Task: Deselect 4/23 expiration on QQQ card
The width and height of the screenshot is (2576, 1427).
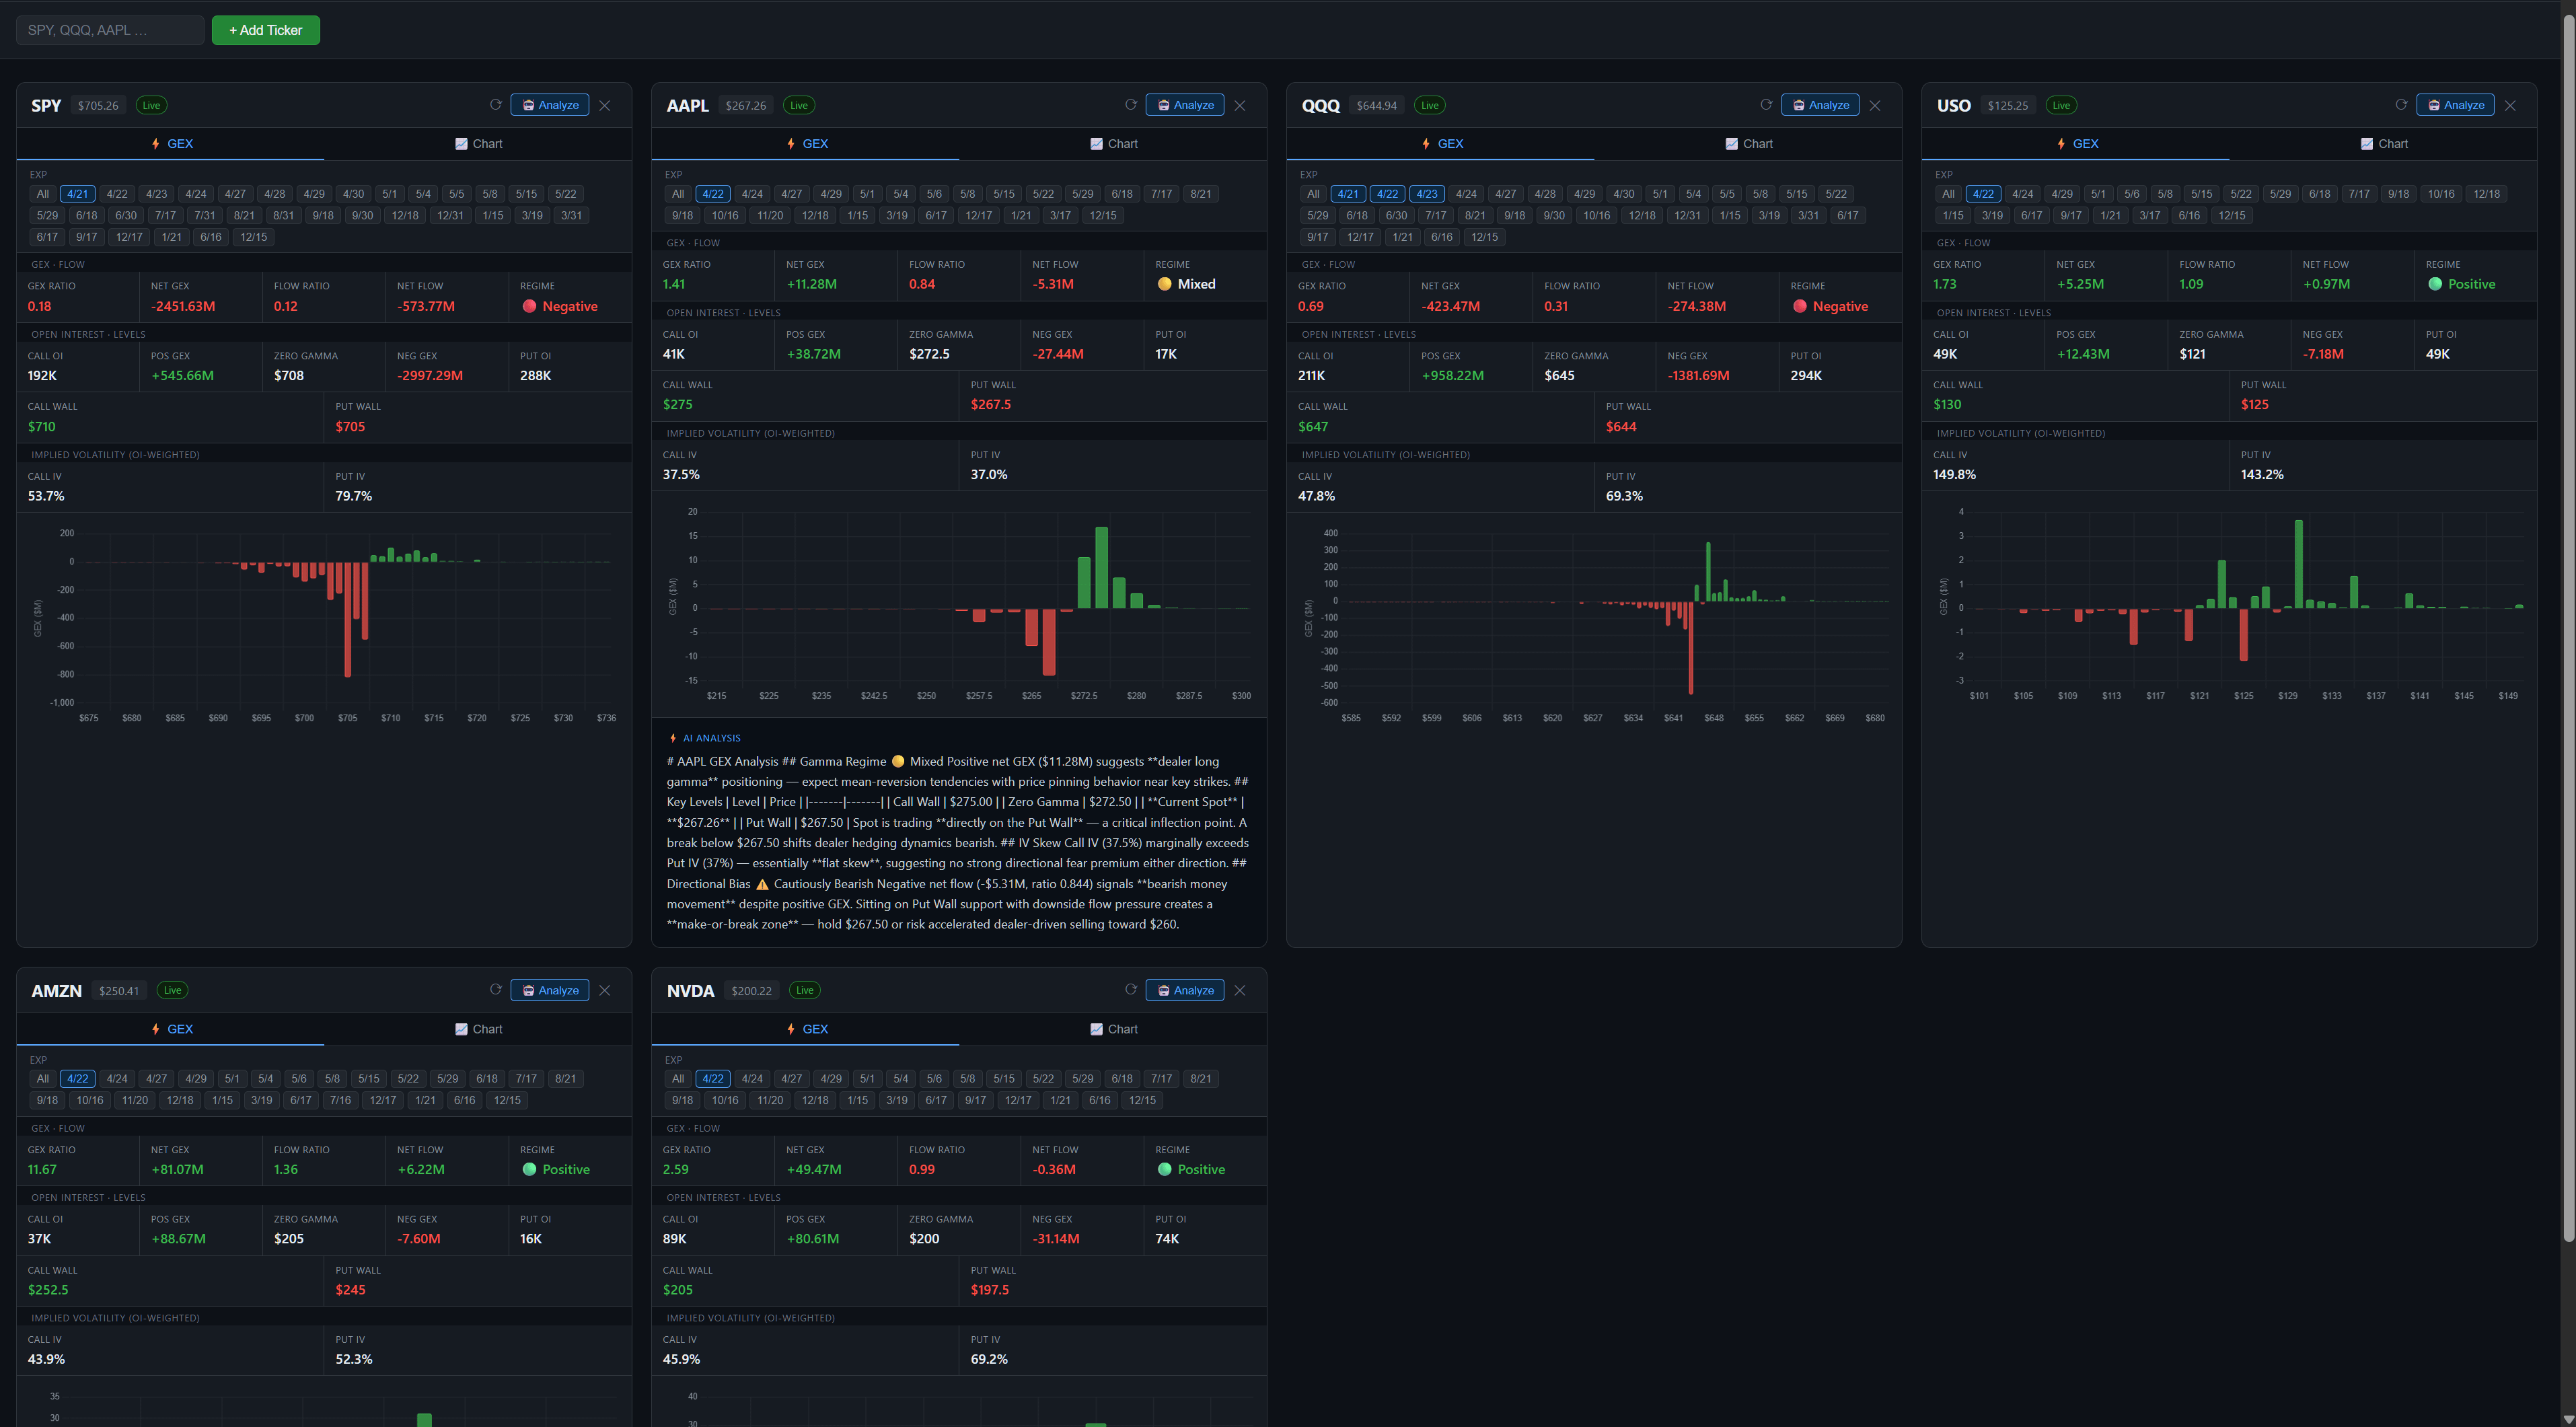Action: click(1426, 194)
